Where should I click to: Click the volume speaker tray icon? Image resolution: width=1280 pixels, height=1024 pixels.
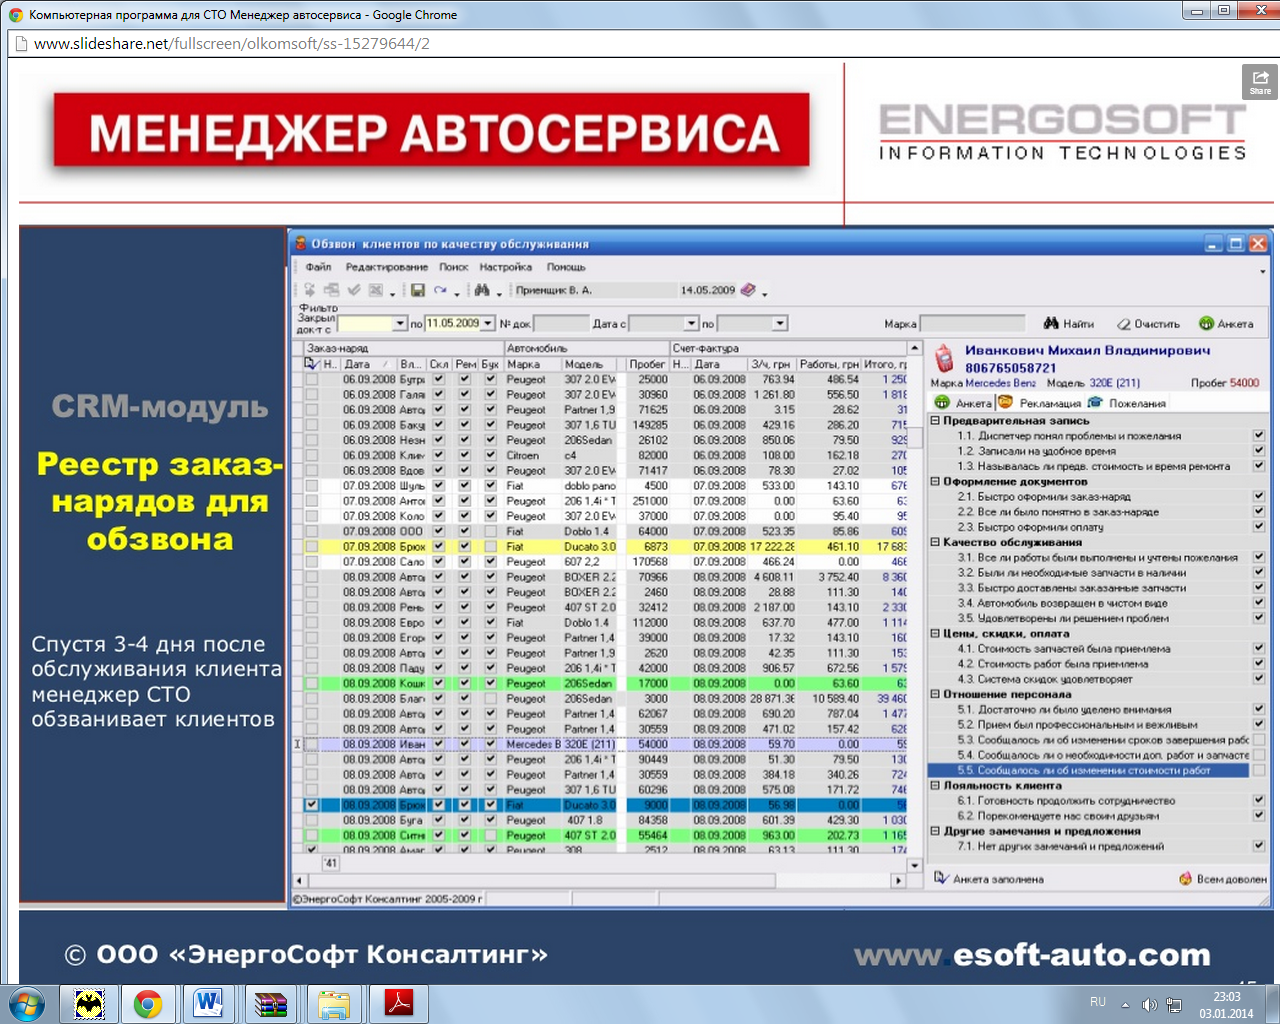tap(1149, 1005)
